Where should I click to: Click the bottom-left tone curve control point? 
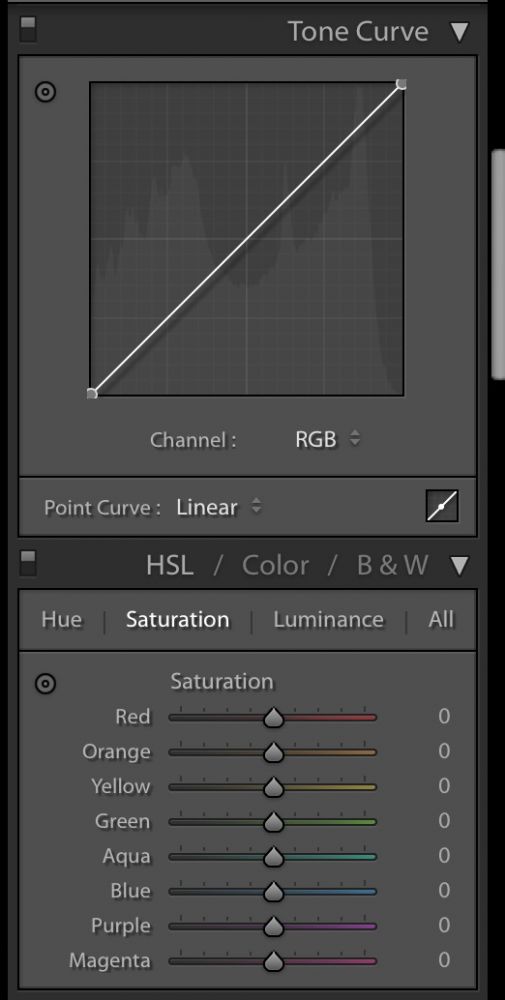[x=92, y=393]
